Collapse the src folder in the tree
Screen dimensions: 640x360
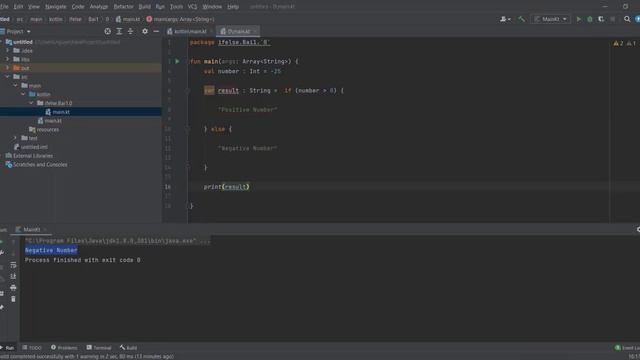7,77
